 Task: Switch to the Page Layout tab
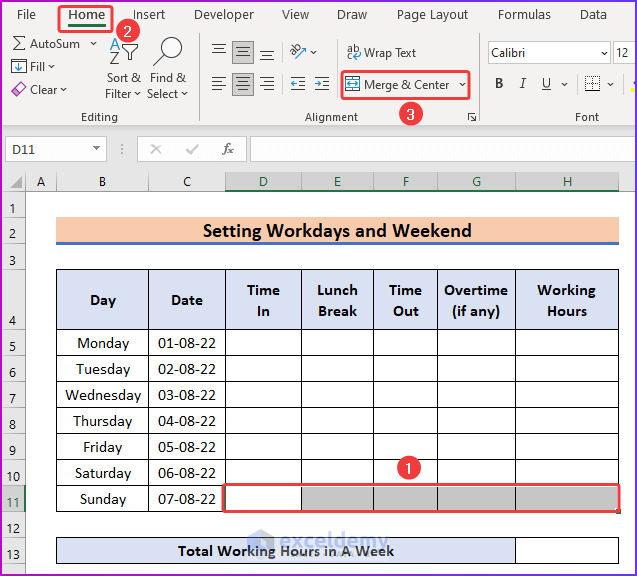(432, 15)
